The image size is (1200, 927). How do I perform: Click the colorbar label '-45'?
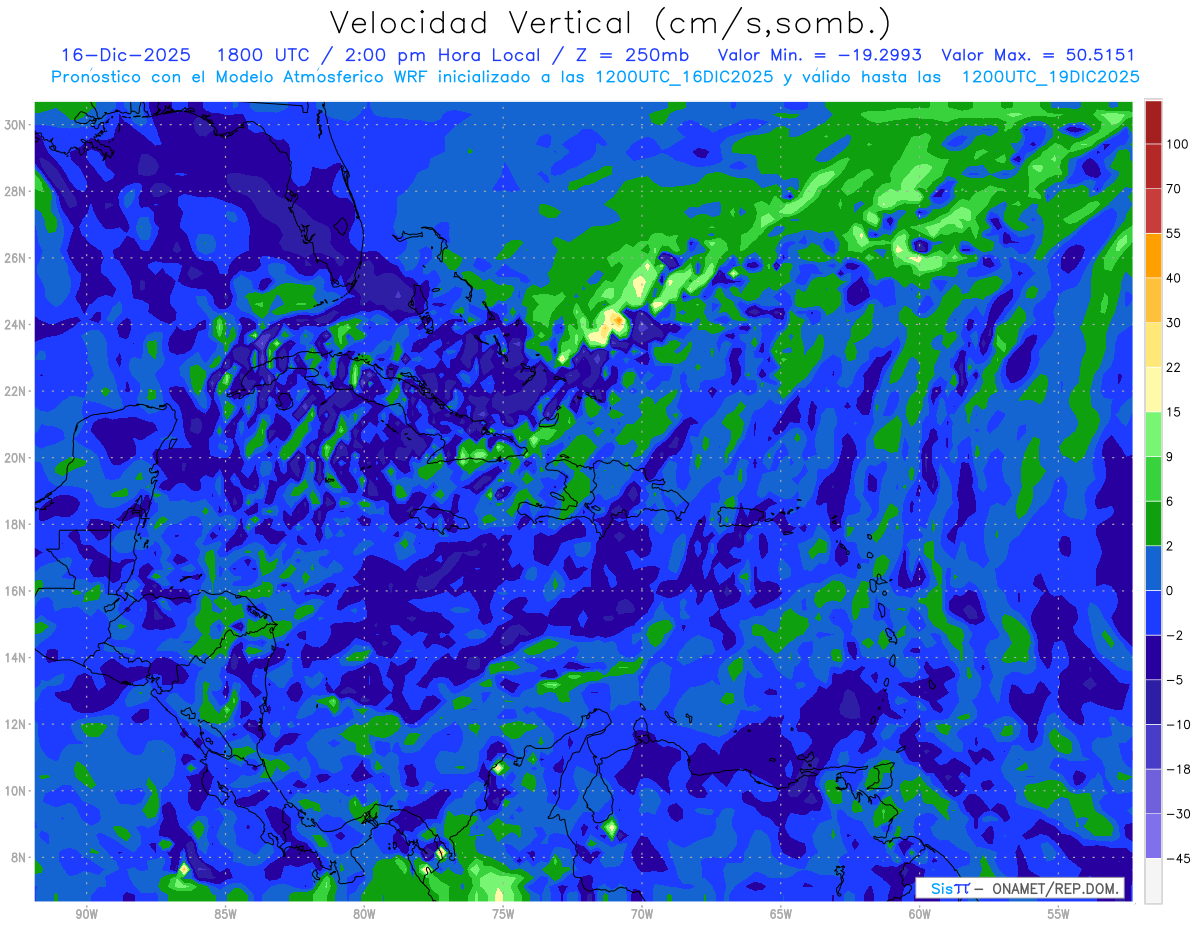click(1177, 858)
